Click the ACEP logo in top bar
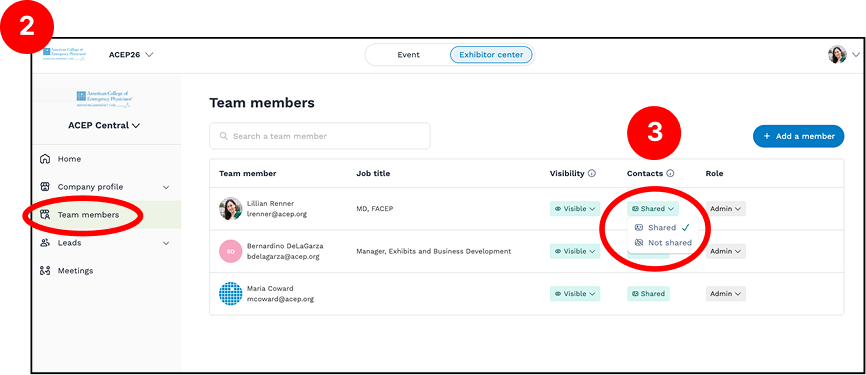 click(x=65, y=54)
